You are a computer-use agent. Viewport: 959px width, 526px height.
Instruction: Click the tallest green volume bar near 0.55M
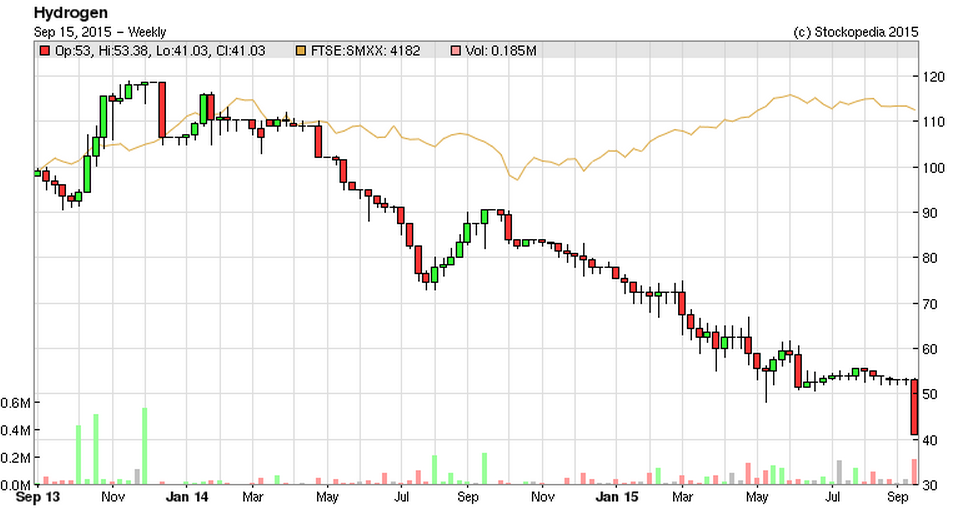(x=145, y=446)
